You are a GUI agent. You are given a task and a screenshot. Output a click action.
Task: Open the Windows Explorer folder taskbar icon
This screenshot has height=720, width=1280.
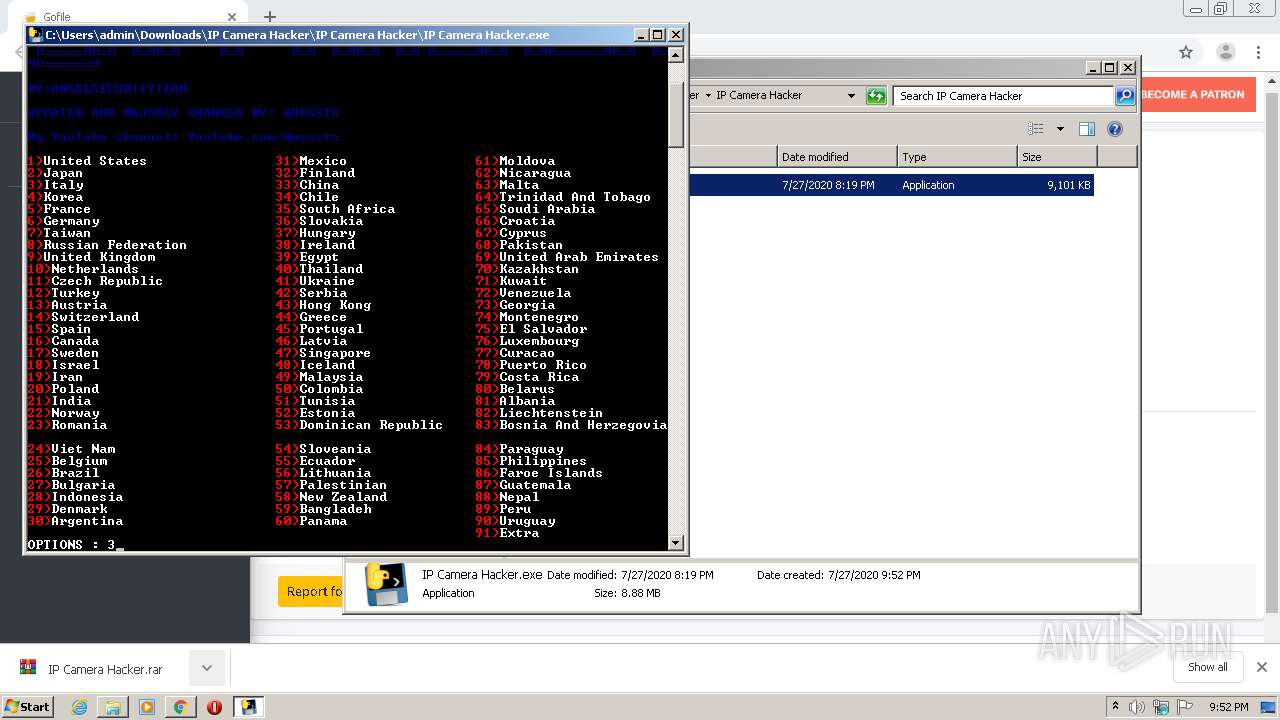coord(113,707)
